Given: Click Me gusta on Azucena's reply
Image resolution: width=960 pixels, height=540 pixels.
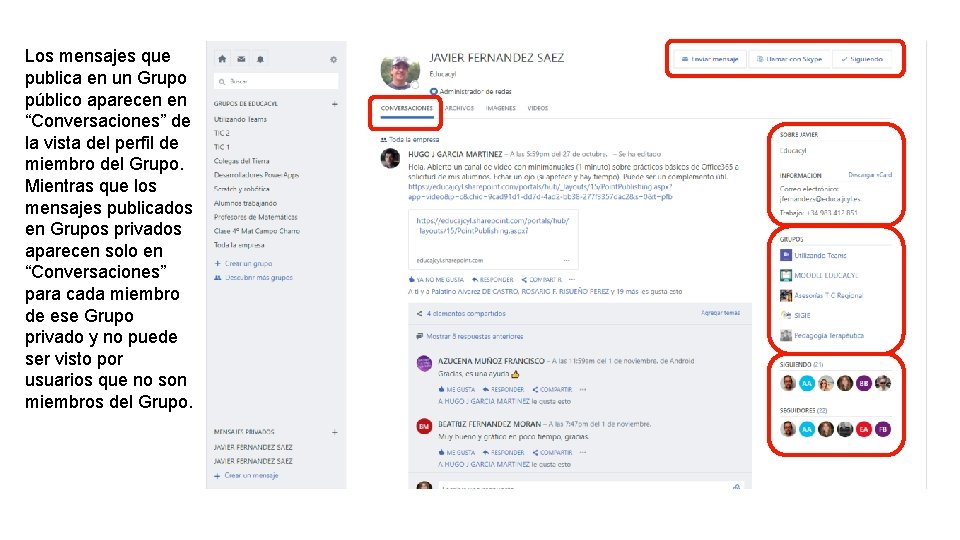Looking at the screenshot, I should tap(457, 389).
